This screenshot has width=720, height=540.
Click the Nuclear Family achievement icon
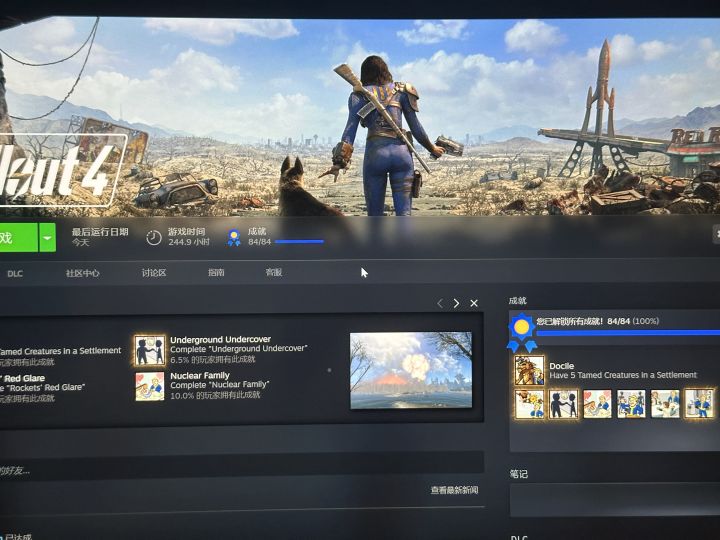pyautogui.click(x=149, y=385)
